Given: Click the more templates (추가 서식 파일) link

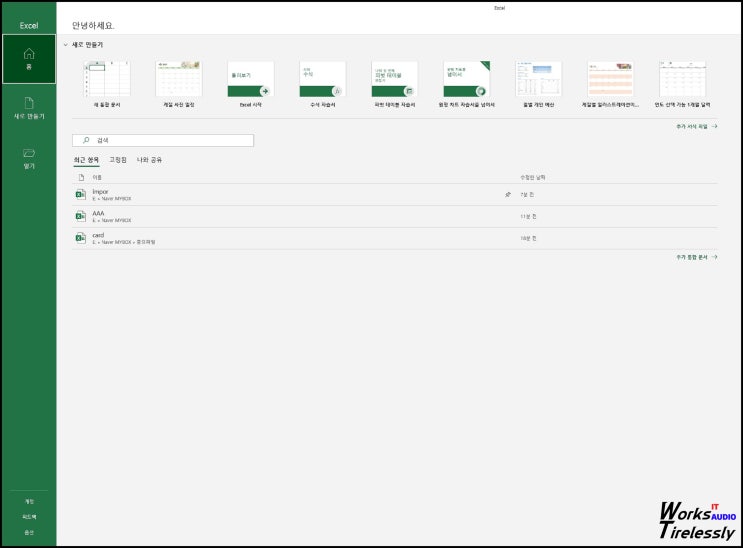Looking at the screenshot, I should [x=697, y=127].
